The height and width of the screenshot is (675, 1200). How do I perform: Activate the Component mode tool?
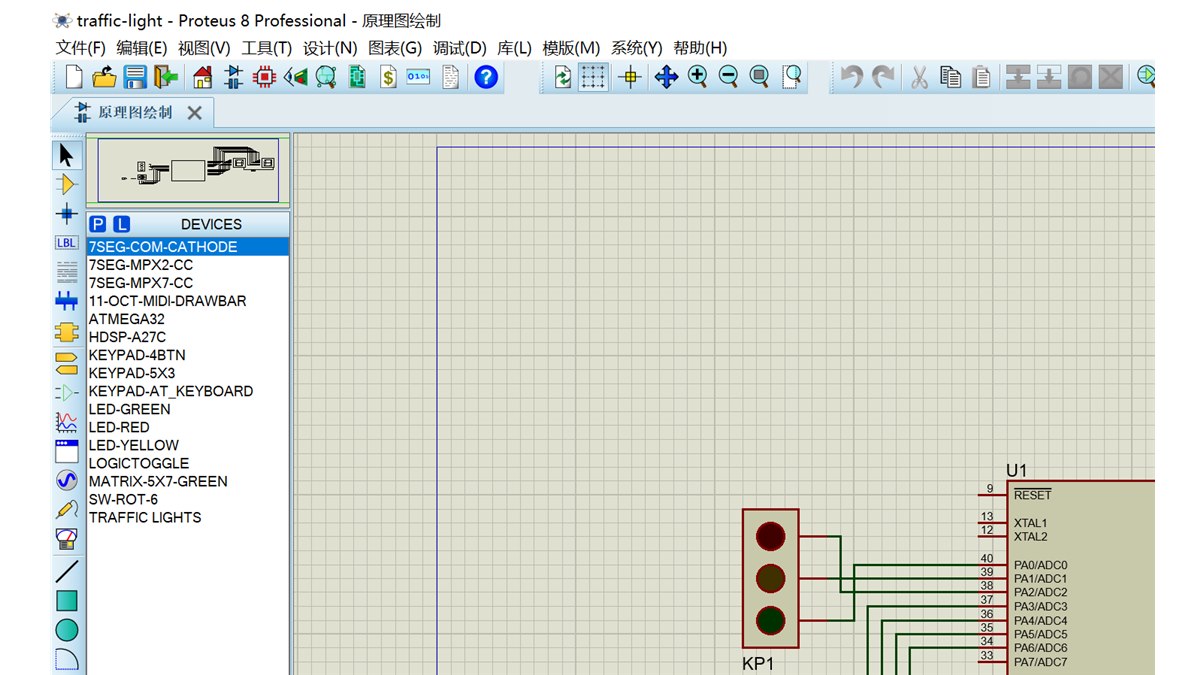click(x=66, y=184)
